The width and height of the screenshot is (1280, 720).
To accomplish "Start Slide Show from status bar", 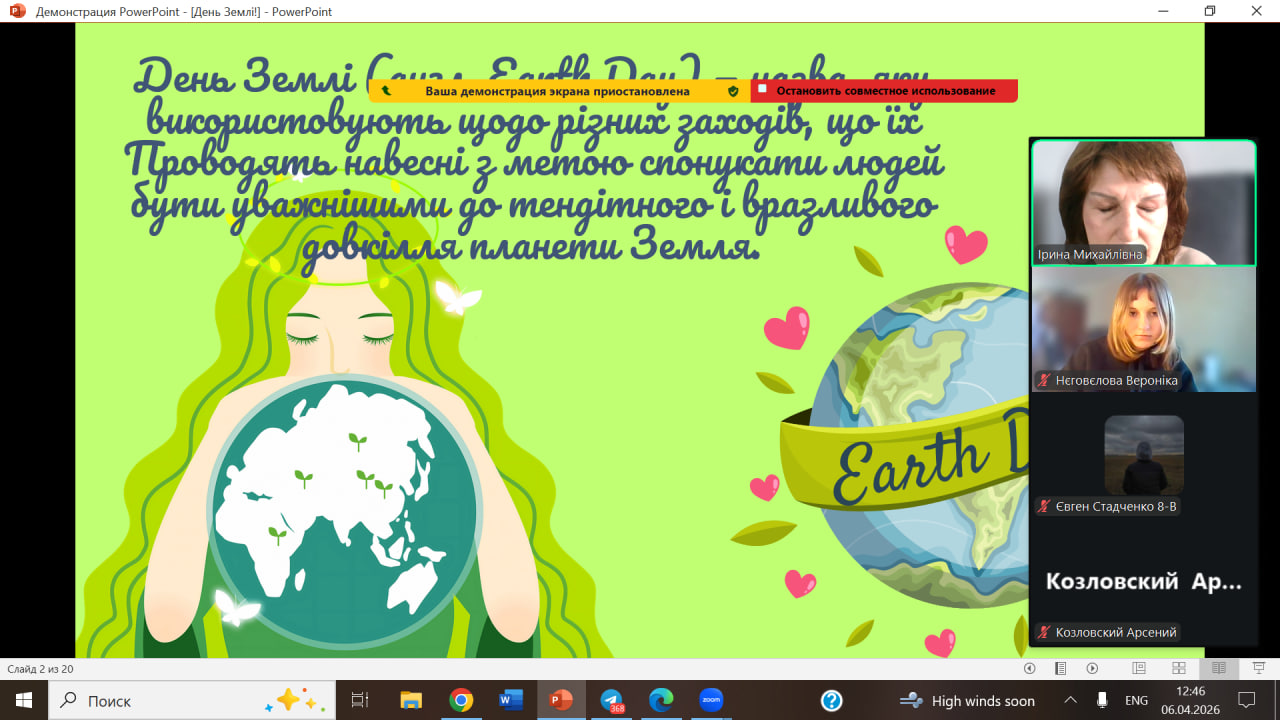I will tap(1258, 668).
